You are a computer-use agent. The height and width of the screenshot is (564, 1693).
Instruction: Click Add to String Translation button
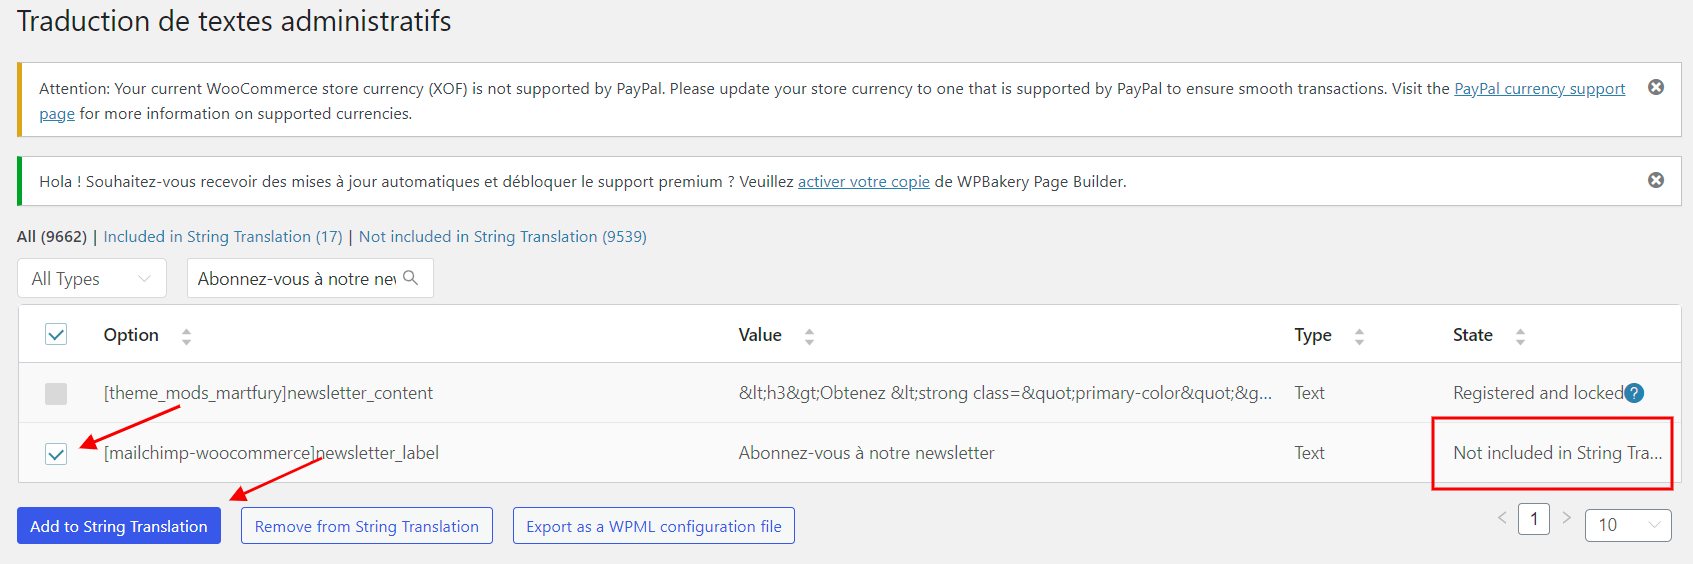119,526
